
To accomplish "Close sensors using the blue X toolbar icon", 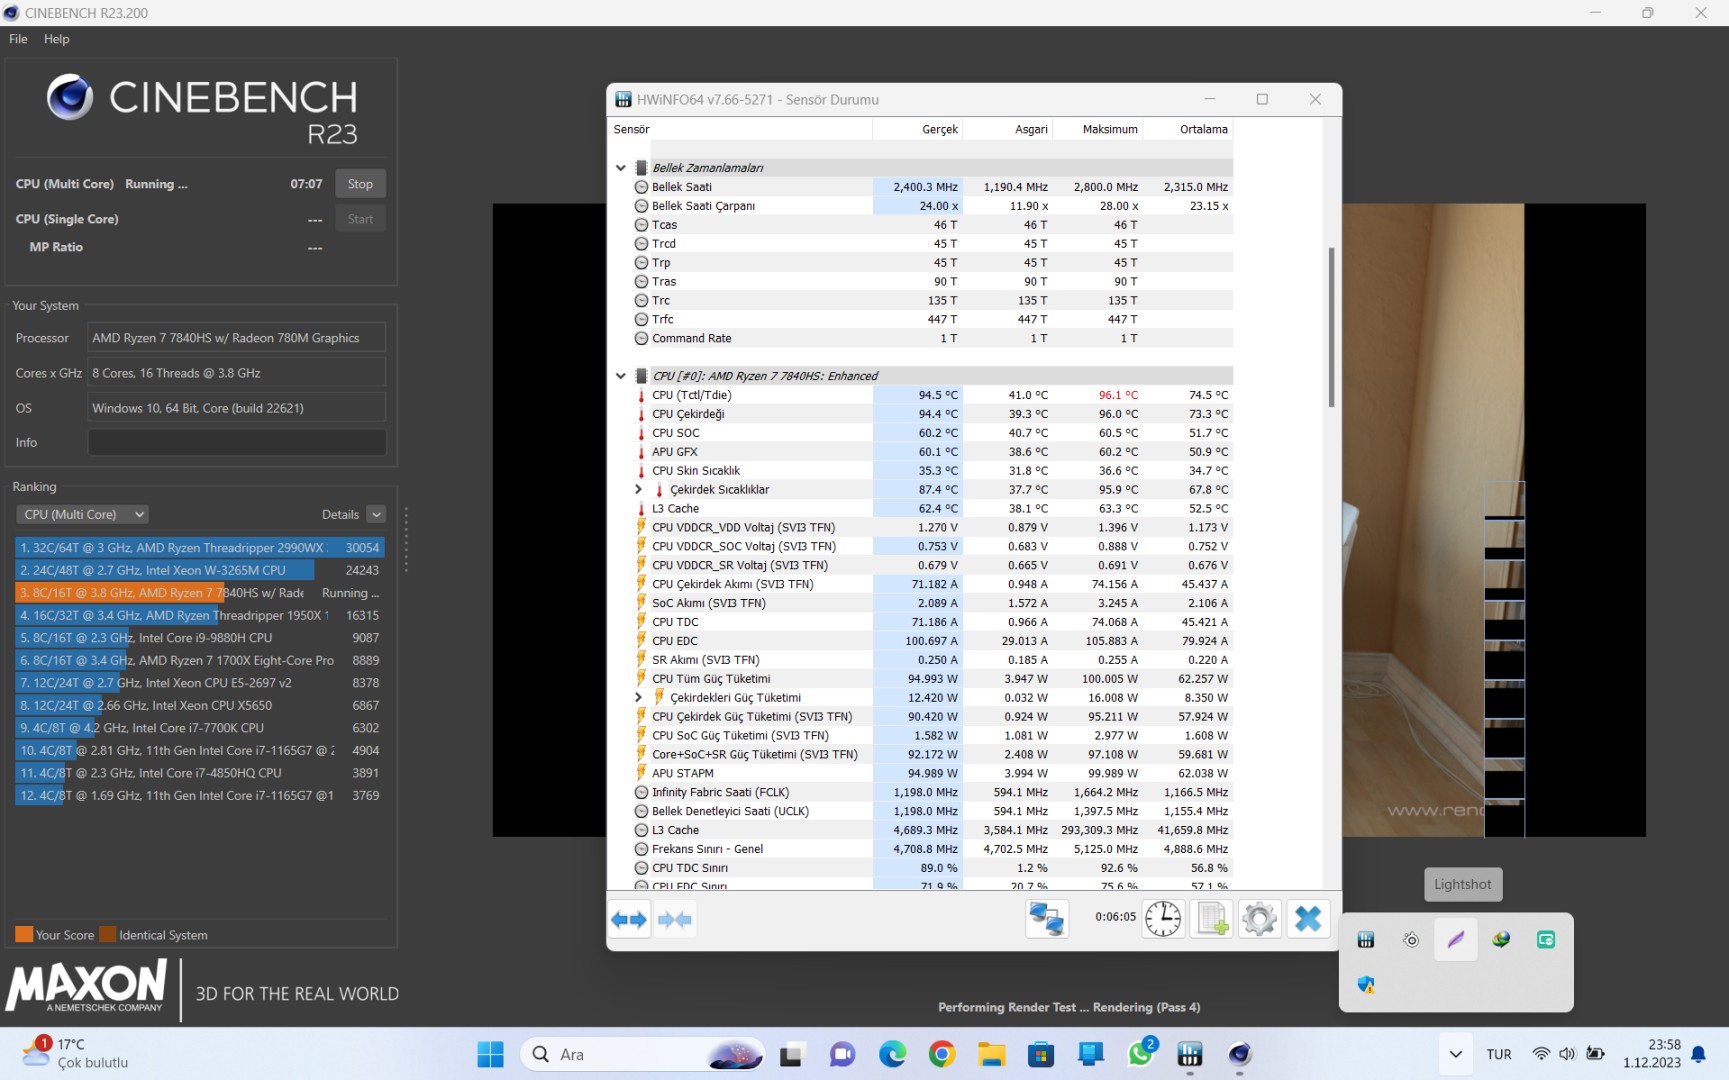I will click(x=1308, y=918).
